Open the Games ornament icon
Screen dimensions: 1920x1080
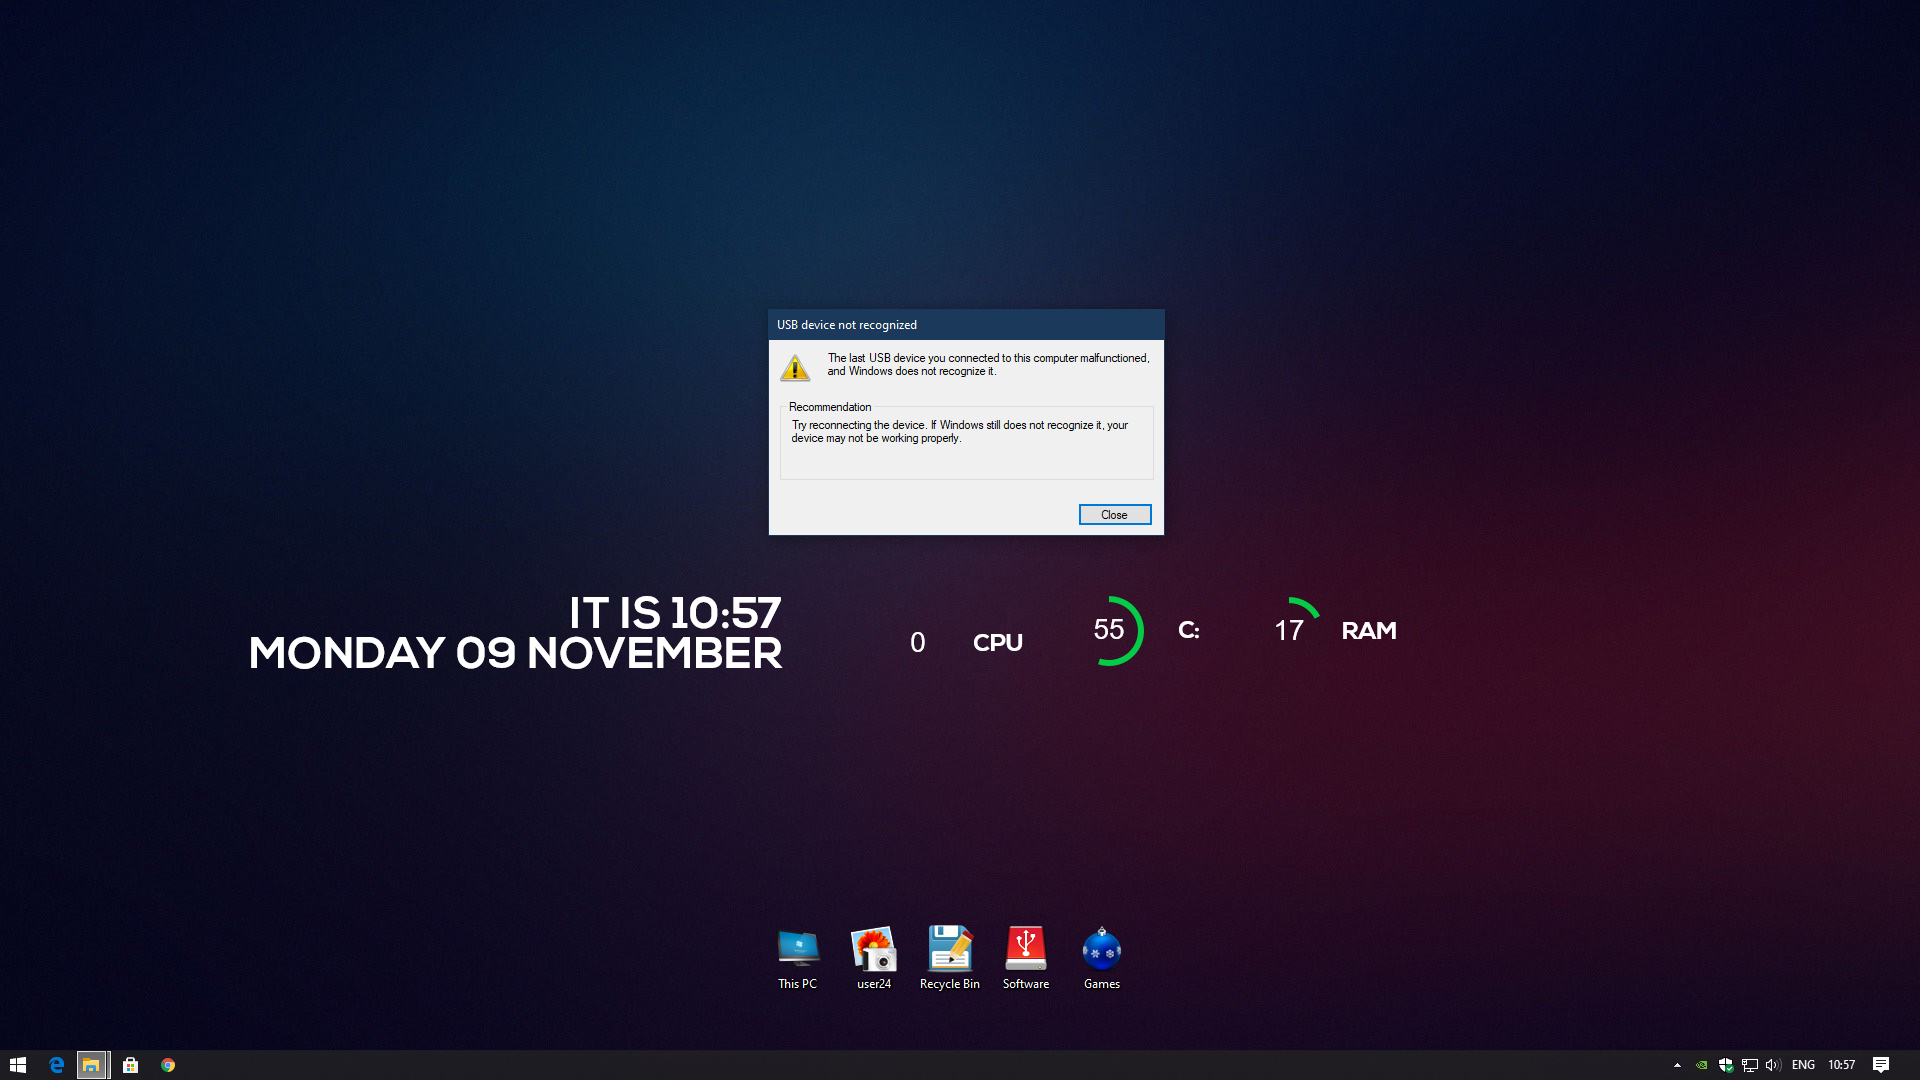[x=1101, y=950]
